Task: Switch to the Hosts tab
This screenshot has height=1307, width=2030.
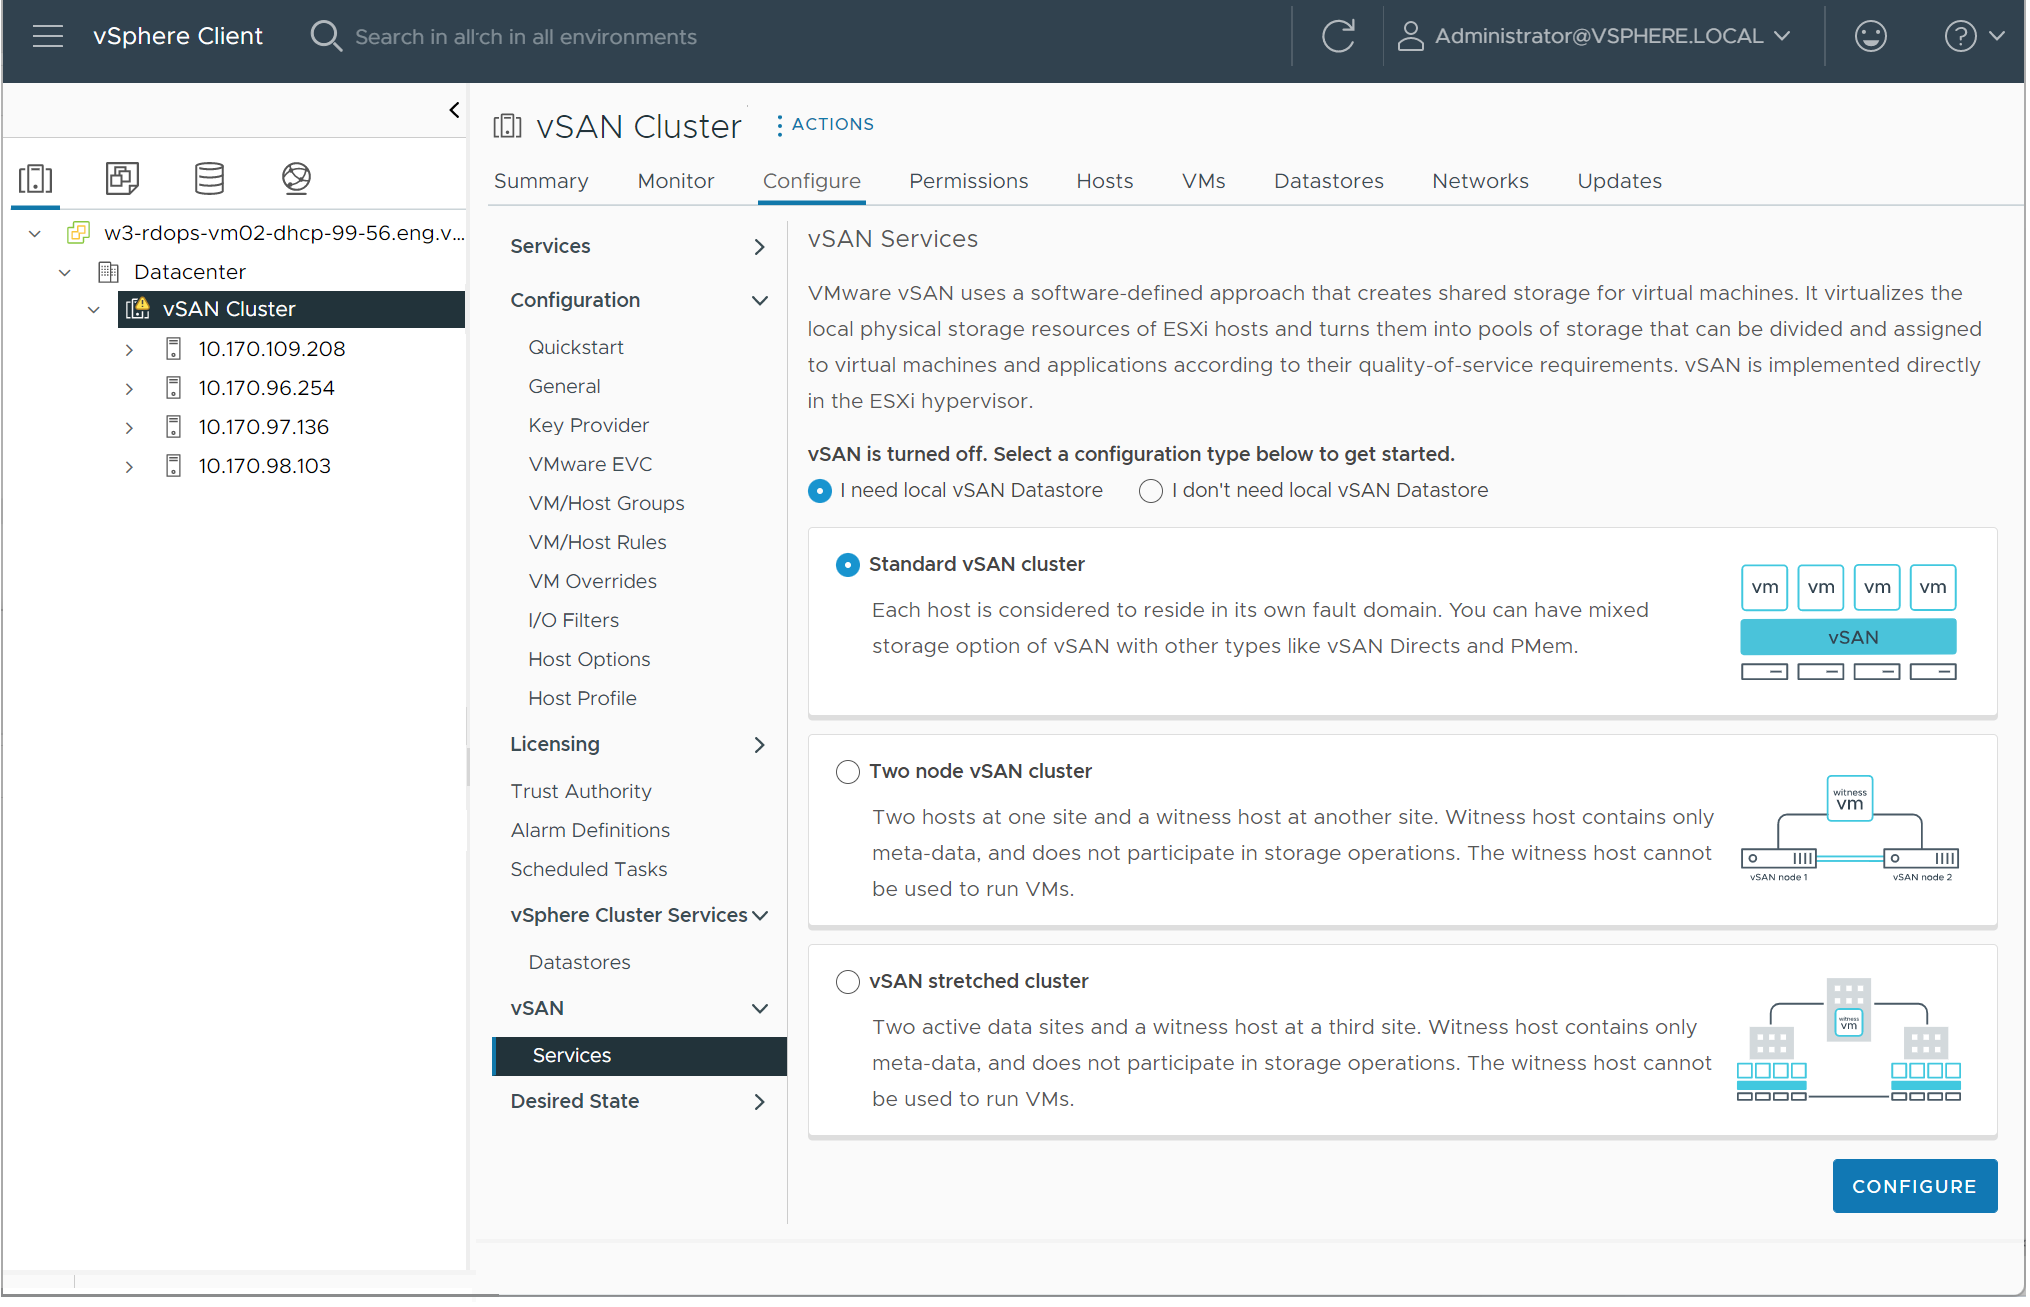Action: [x=1104, y=181]
